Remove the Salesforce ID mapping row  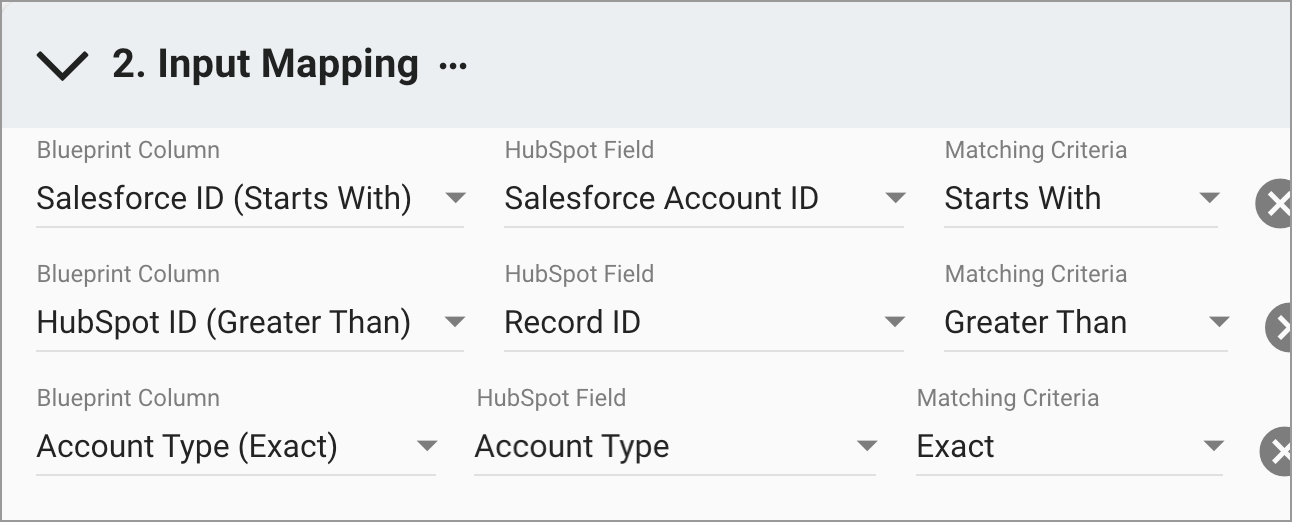click(x=1273, y=204)
